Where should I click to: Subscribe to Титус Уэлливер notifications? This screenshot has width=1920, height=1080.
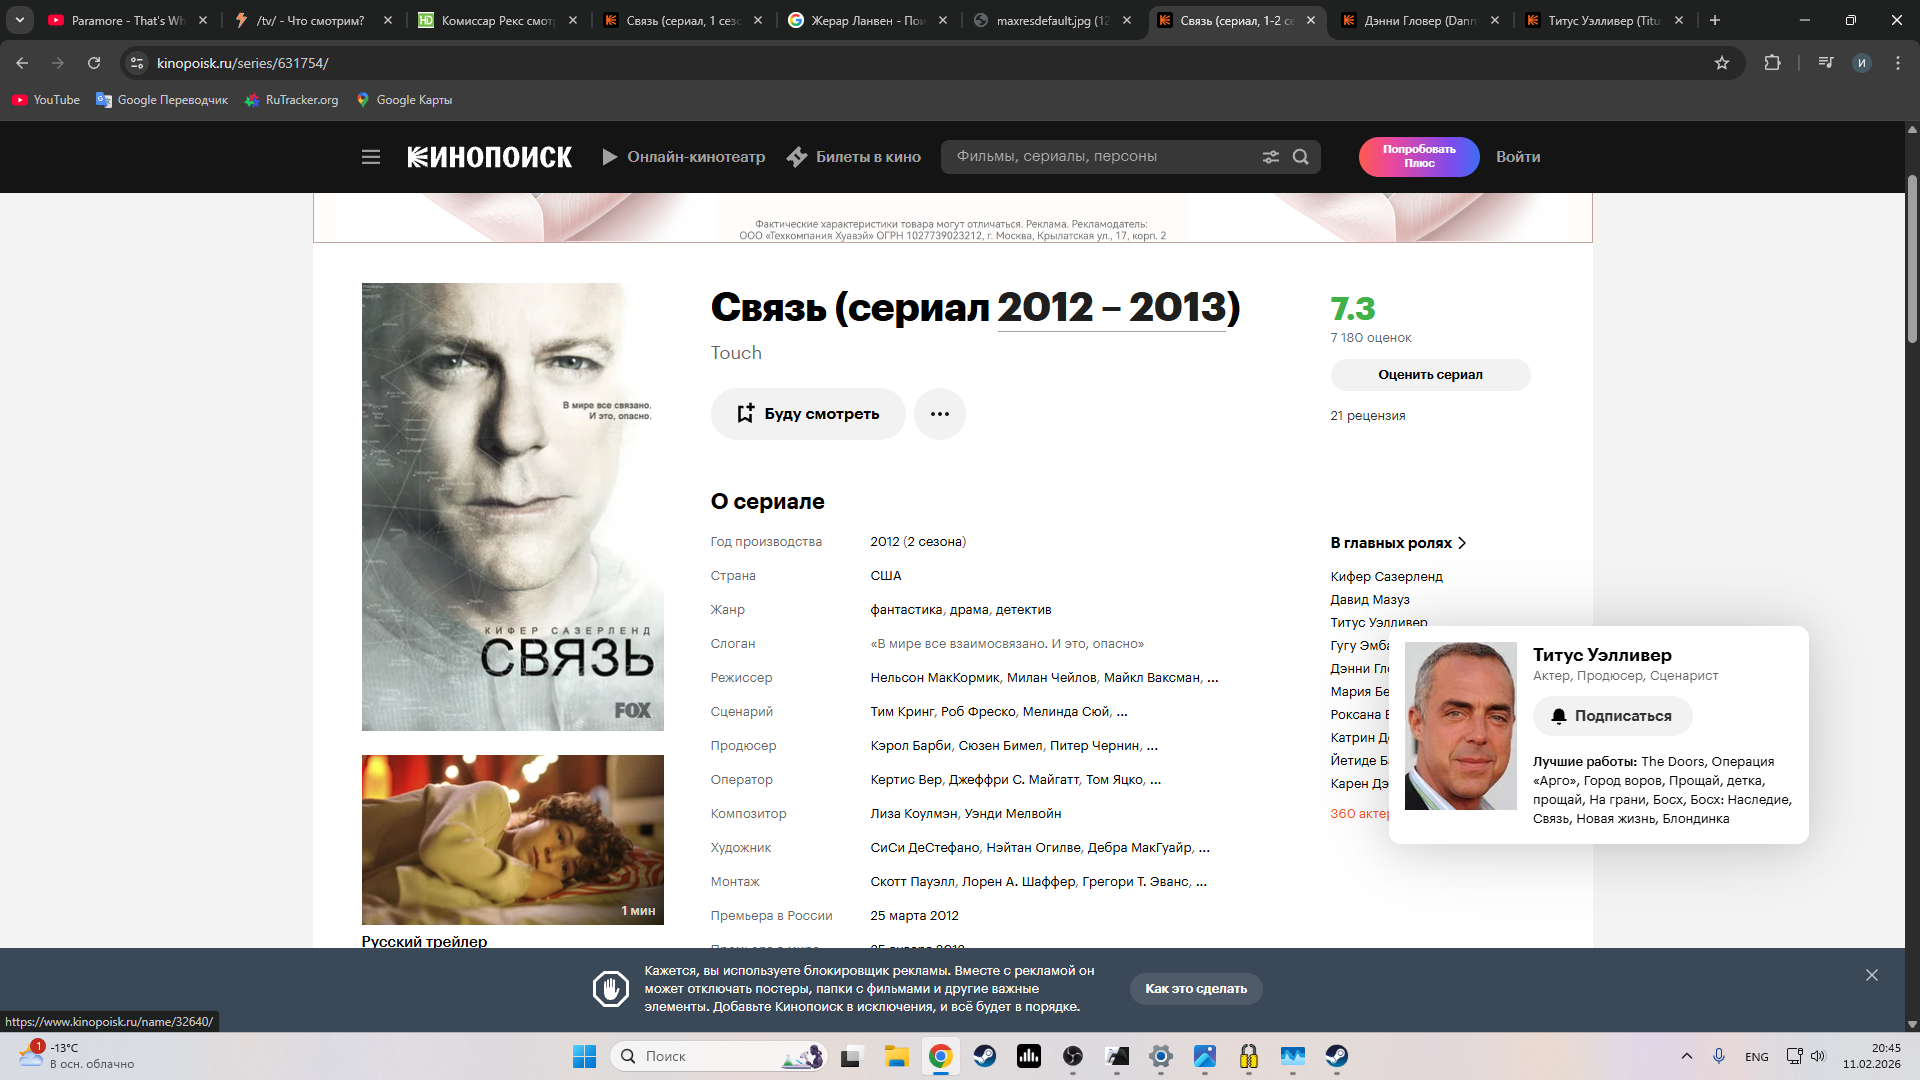point(1612,716)
